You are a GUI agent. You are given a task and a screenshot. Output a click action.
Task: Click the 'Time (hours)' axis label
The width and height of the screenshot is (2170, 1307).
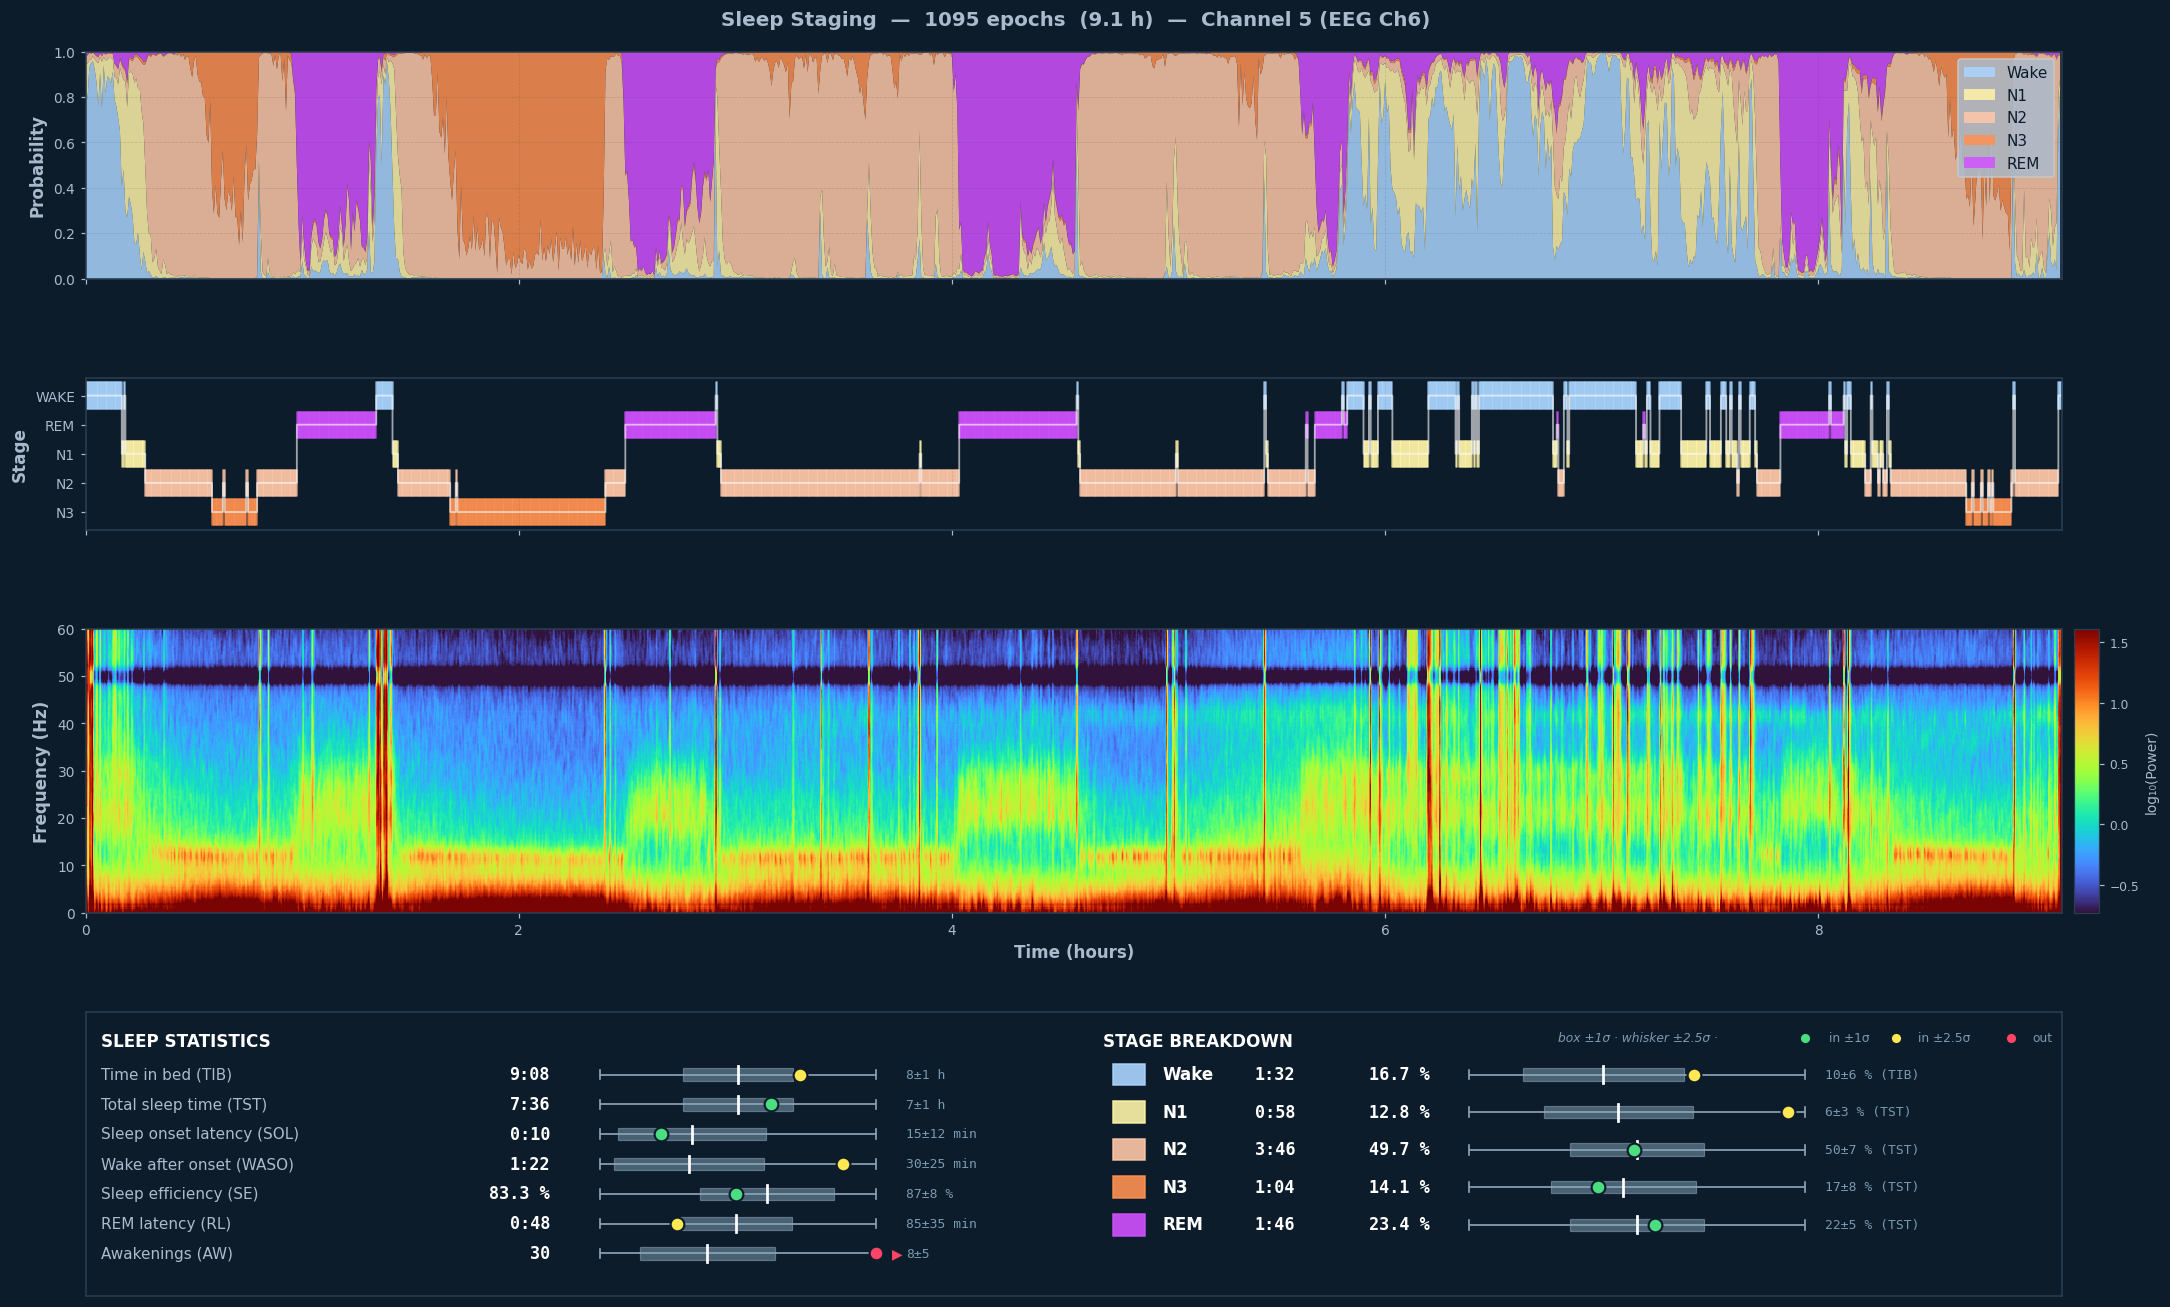(1074, 952)
